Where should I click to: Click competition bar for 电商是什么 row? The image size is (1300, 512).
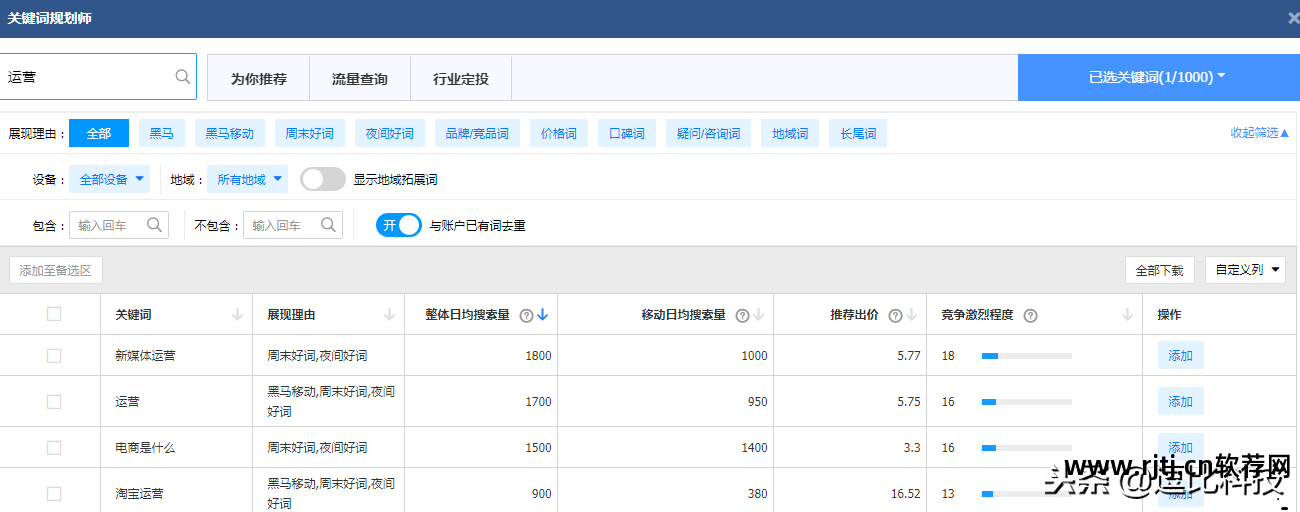point(1027,447)
